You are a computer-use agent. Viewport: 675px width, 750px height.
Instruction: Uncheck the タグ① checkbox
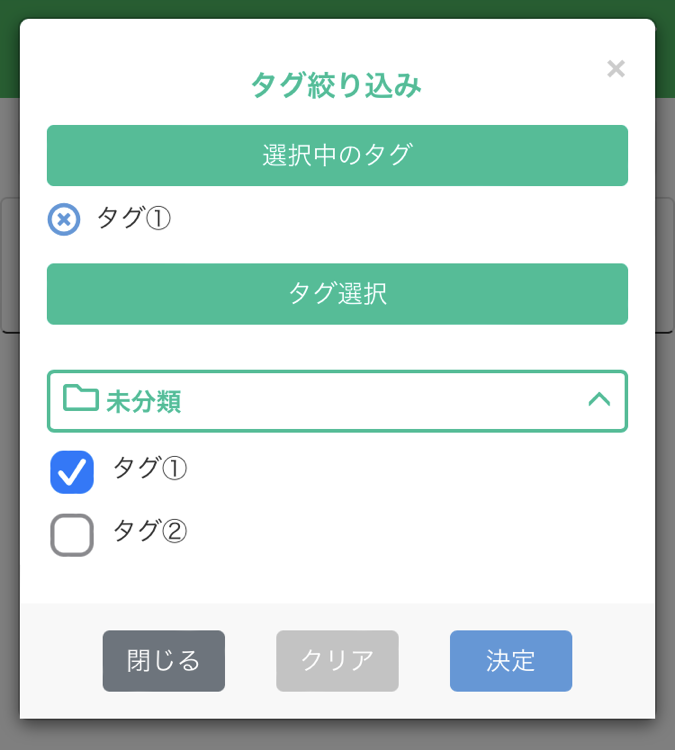72,472
